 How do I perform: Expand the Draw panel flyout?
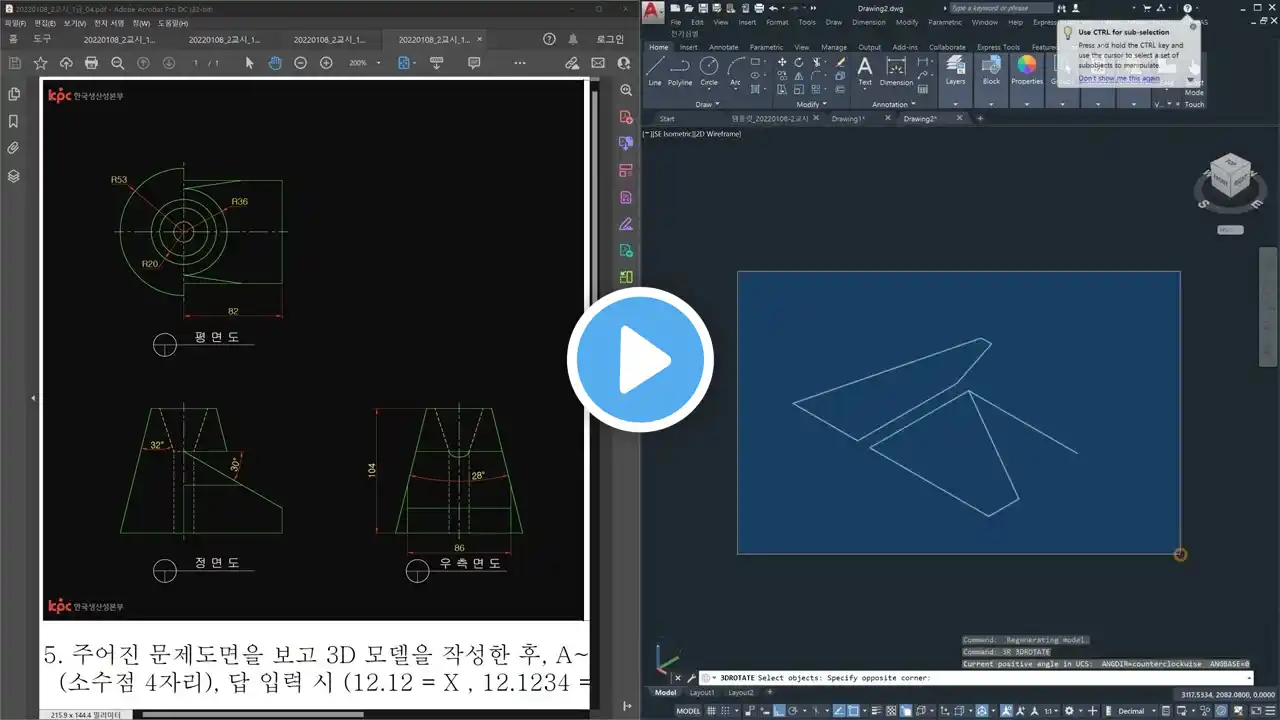(709, 104)
